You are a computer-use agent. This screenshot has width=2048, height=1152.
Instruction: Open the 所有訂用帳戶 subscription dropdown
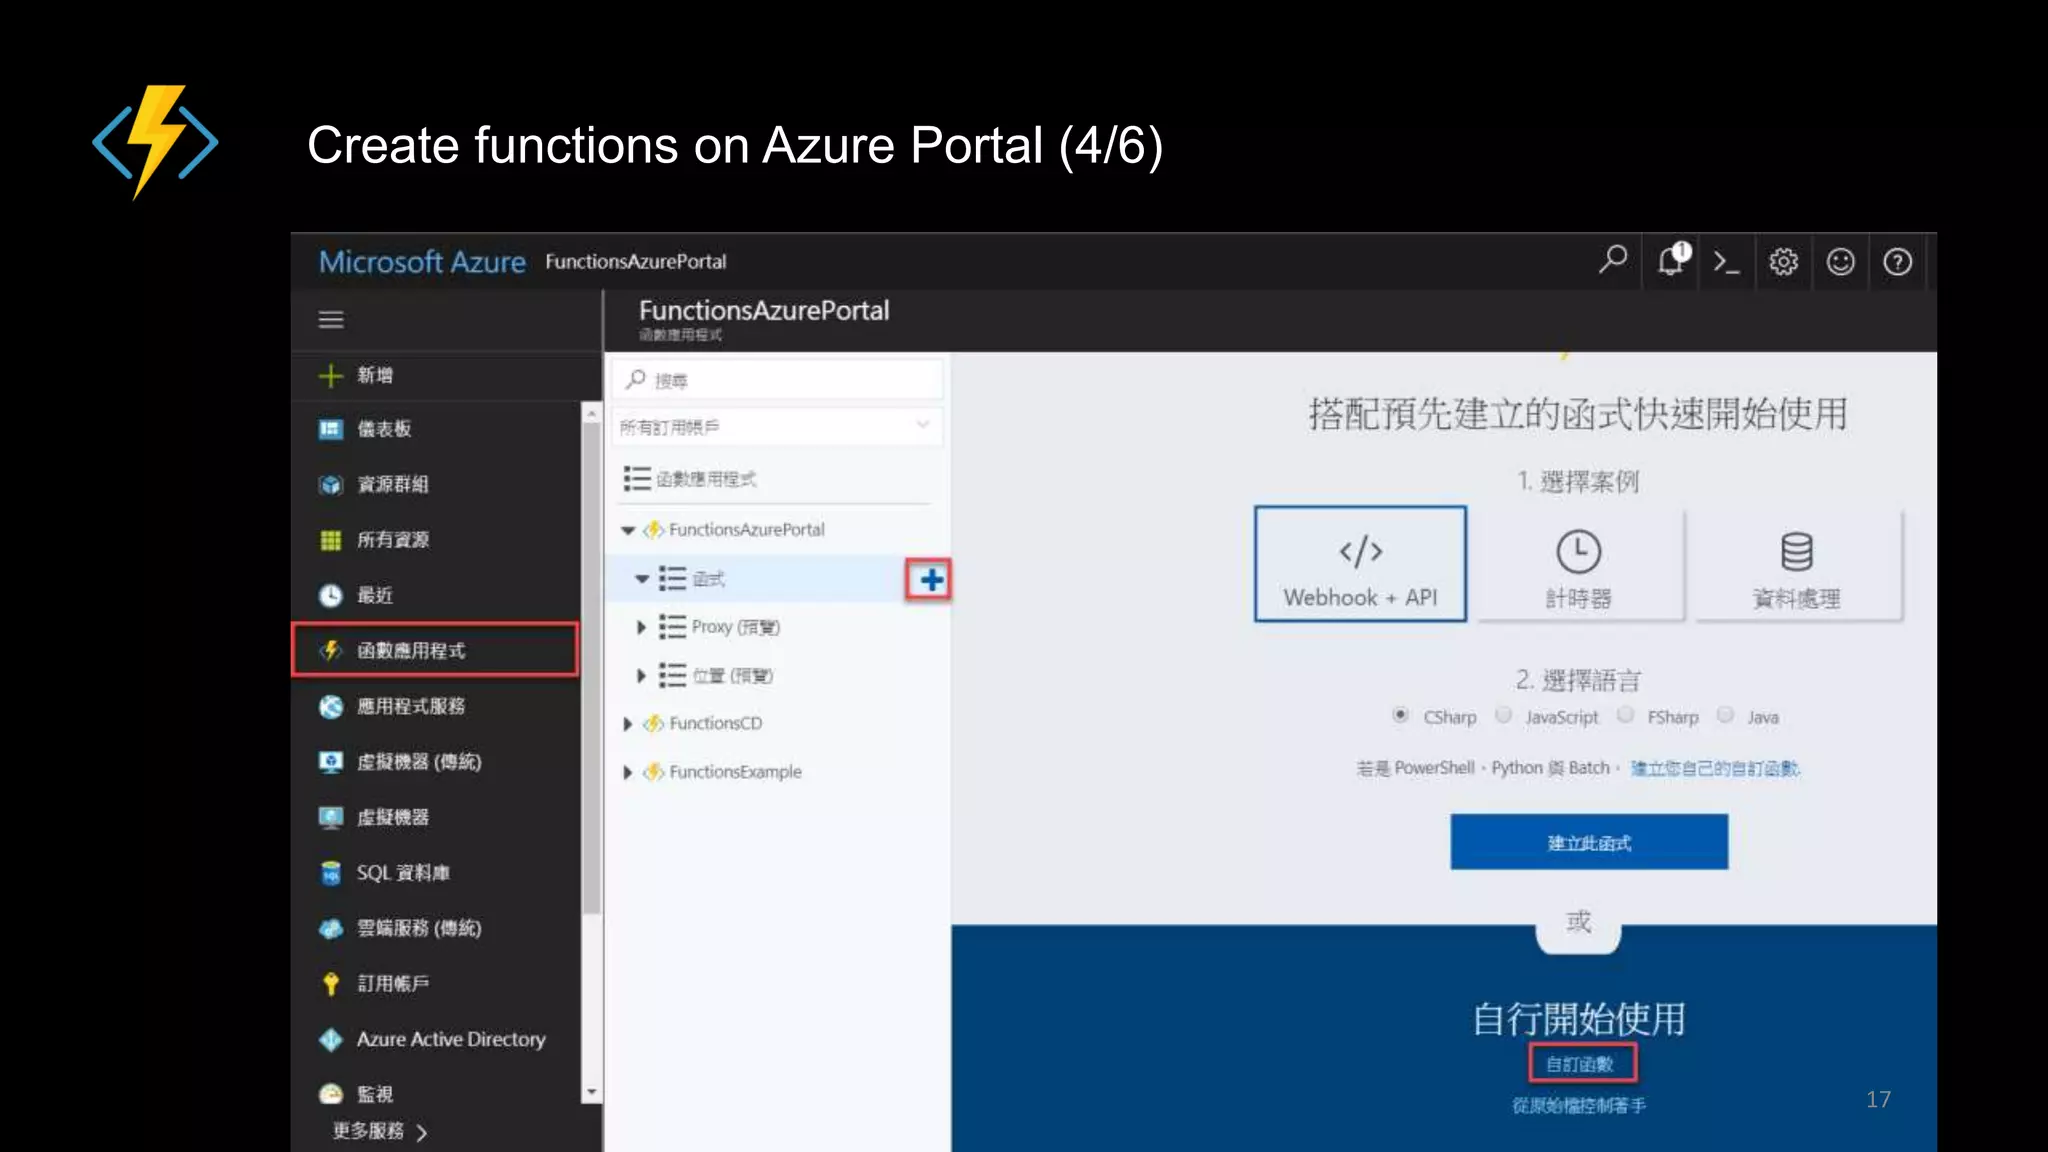point(778,427)
